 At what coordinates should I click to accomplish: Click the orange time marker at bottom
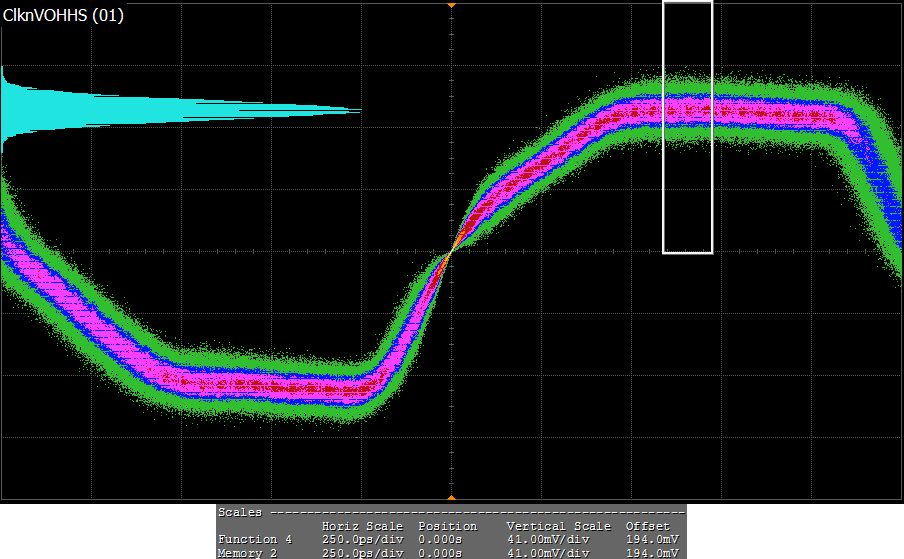[451, 496]
